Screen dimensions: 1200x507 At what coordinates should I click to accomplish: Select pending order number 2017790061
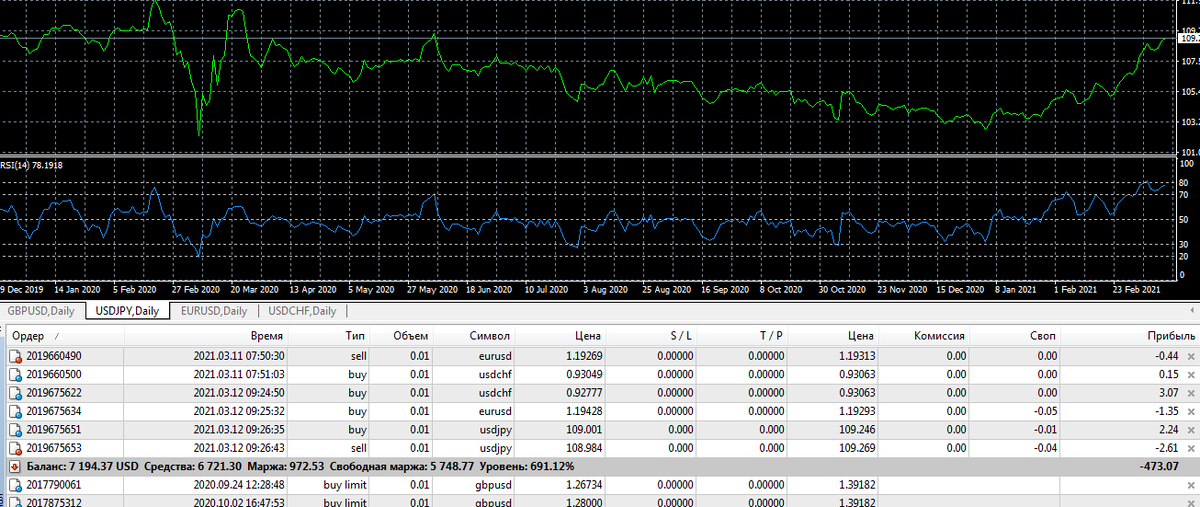pos(54,485)
